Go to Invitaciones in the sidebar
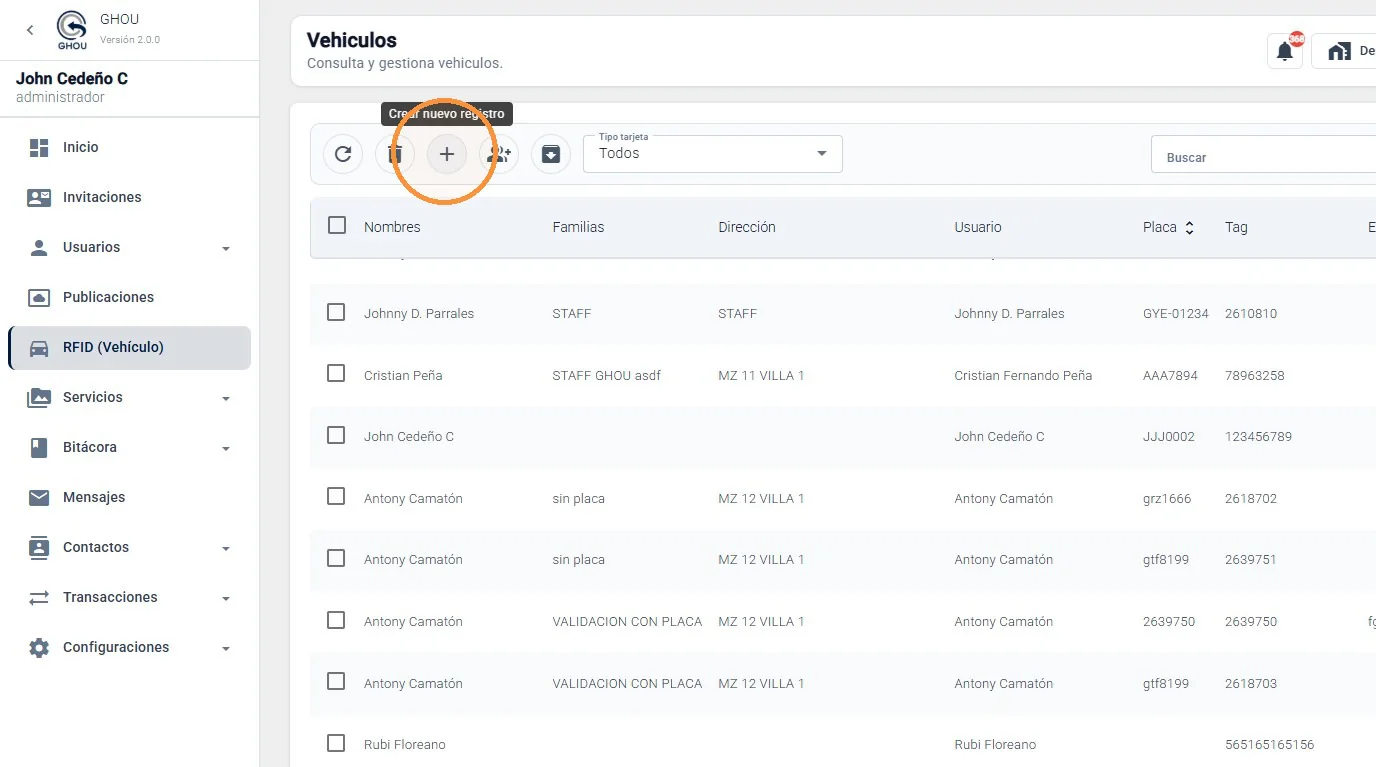Viewport: 1376px width, 767px height. (129, 197)
